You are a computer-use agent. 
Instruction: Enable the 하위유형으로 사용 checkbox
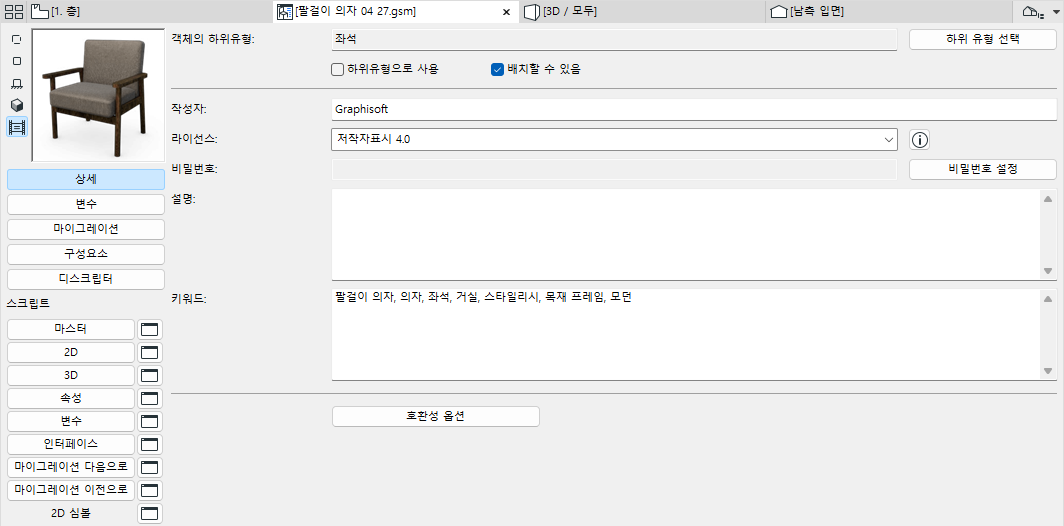pyautogui.click(x=337, y=69)
